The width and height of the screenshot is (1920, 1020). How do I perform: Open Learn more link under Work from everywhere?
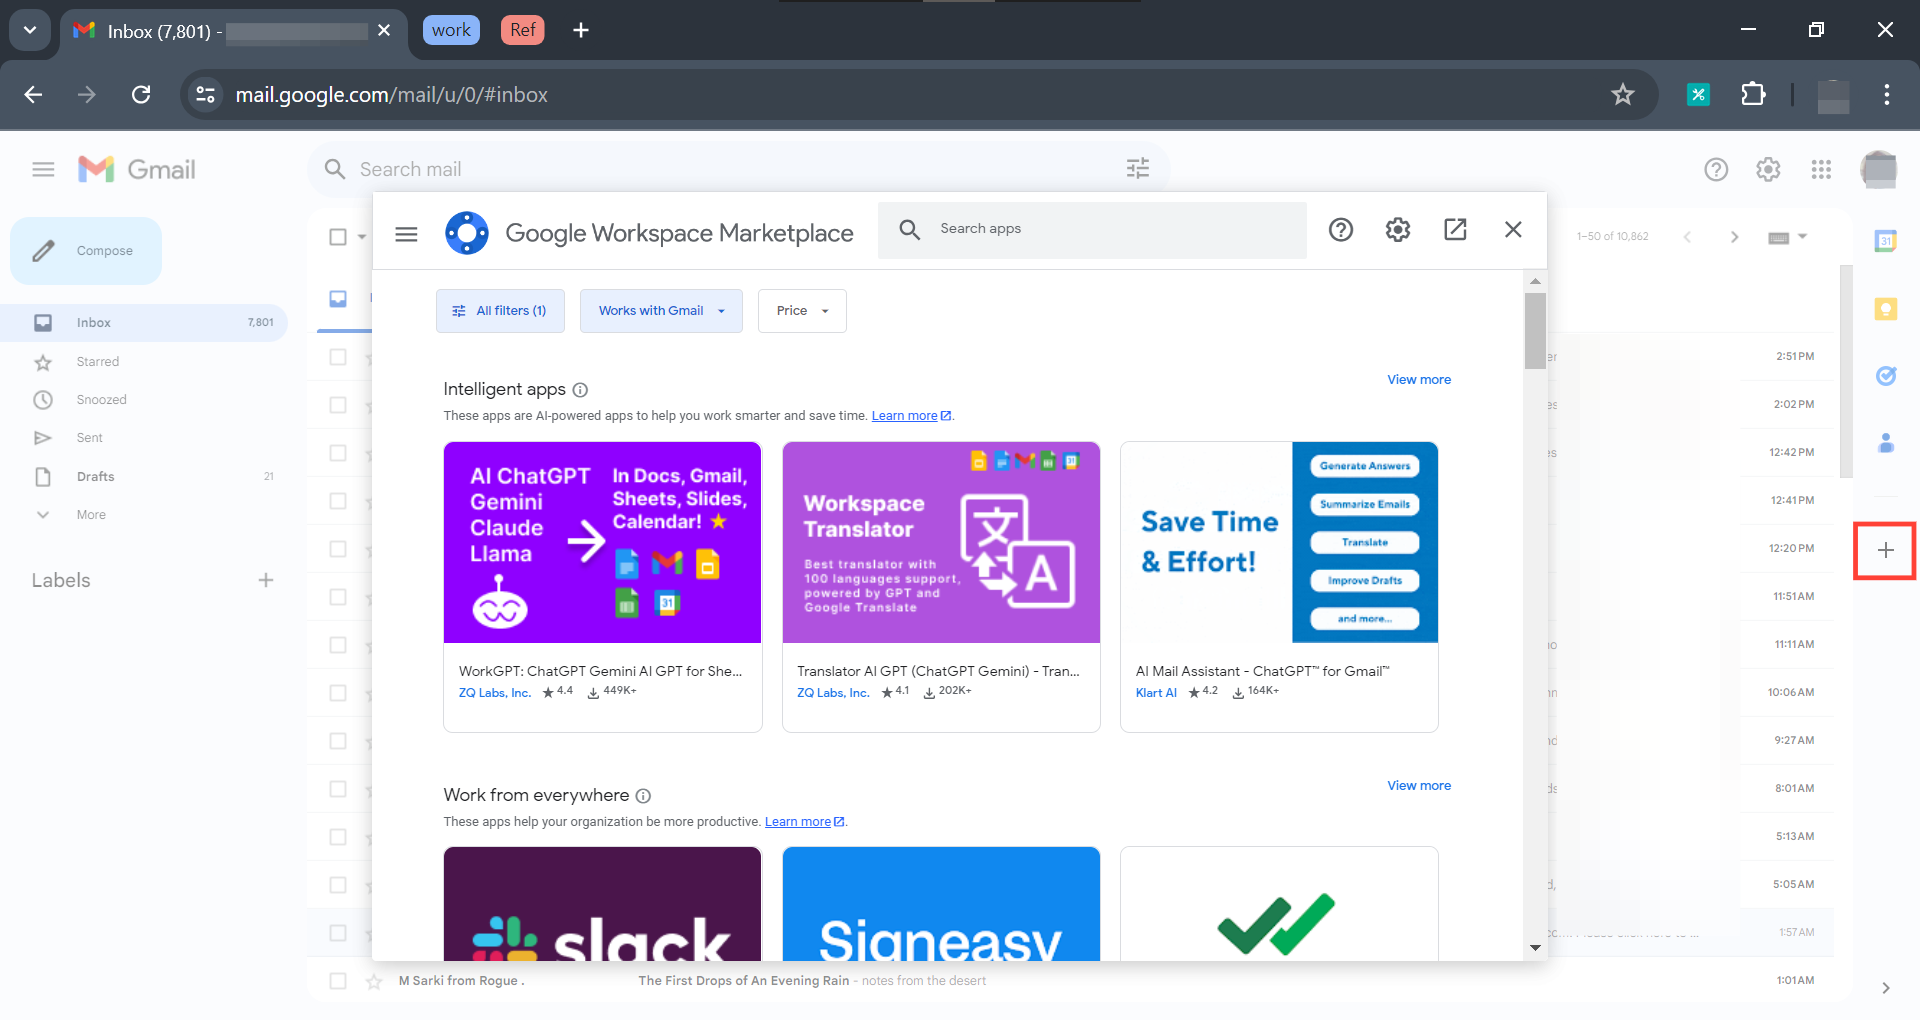804,822
